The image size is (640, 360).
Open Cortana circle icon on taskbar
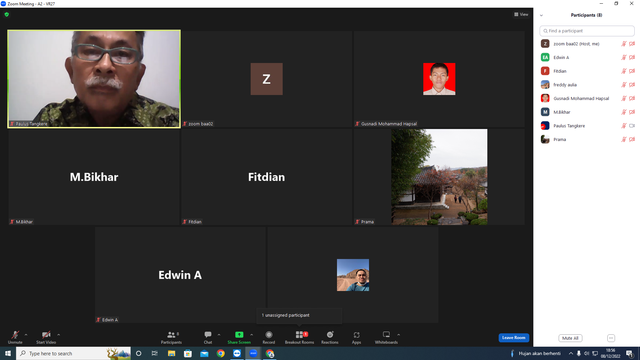139,353
